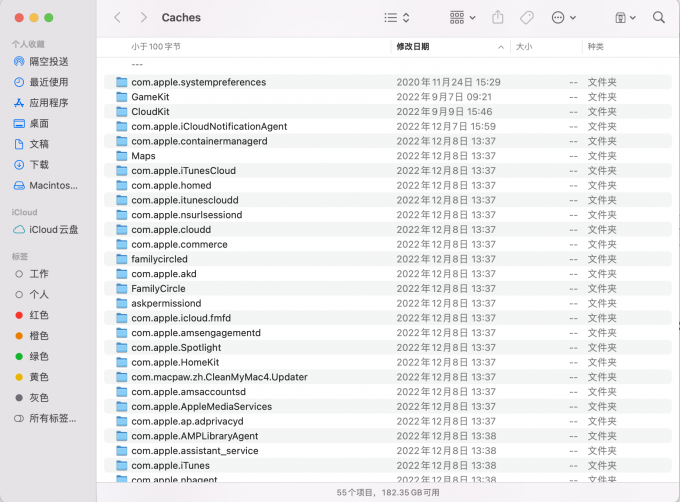Screen dimensions: 680x502
Task: Select com.apple.itunescloudd folder
Action: click(x=388, y=200)
